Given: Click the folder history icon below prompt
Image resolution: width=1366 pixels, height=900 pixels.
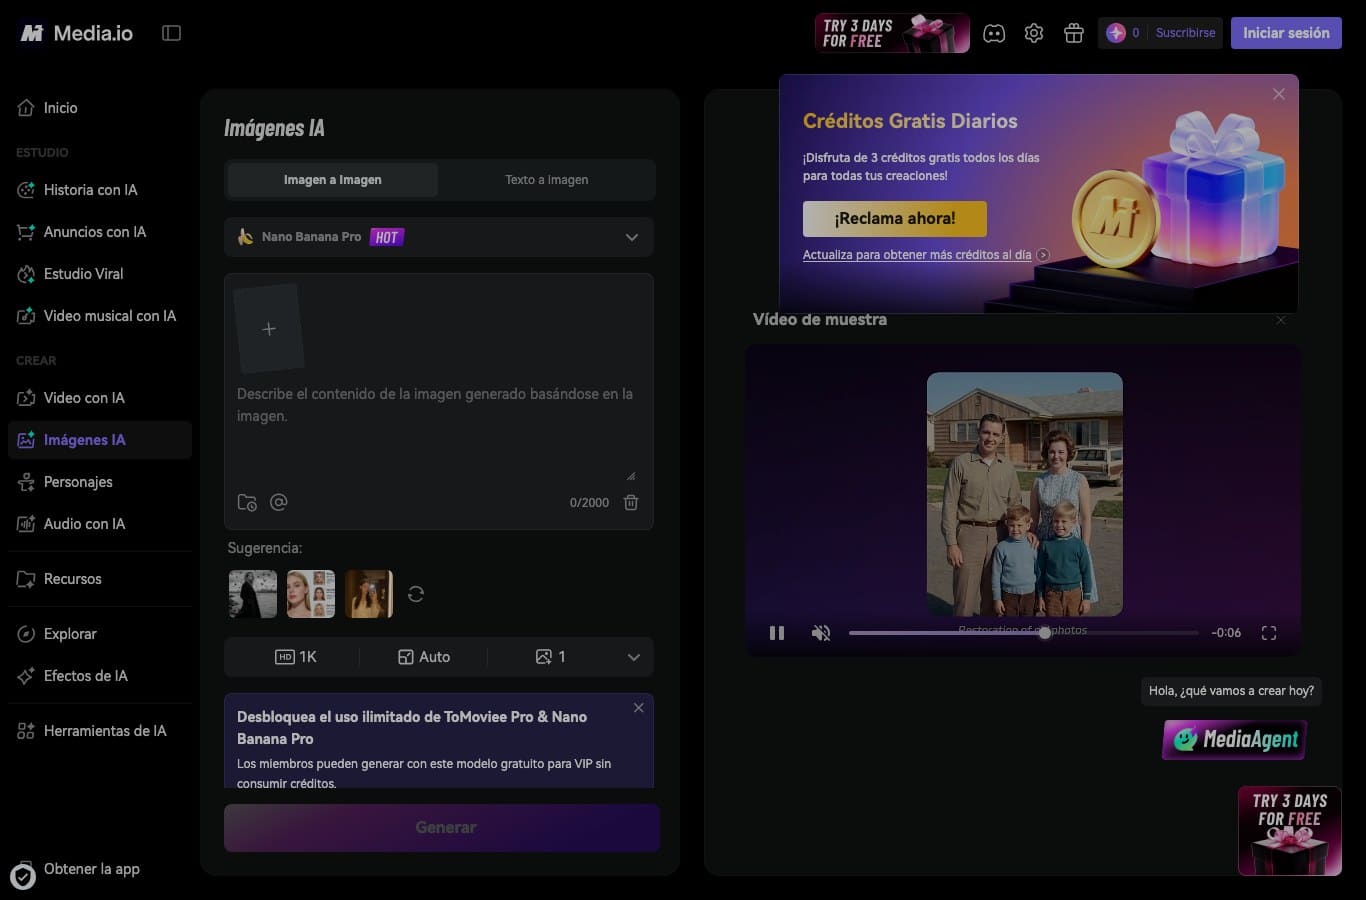Looking at the screenshot, I should pos(247,503).
